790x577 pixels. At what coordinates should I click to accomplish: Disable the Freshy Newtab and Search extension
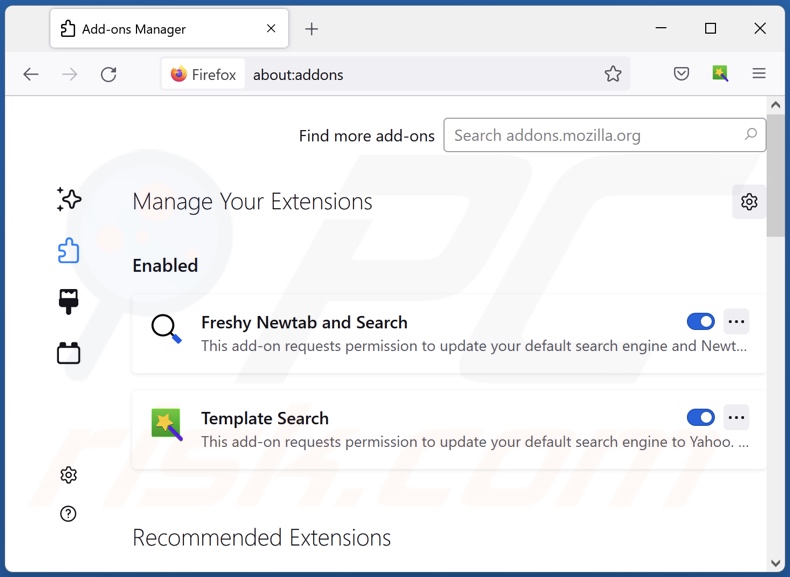pyautogui.click(x=700, y=322)
